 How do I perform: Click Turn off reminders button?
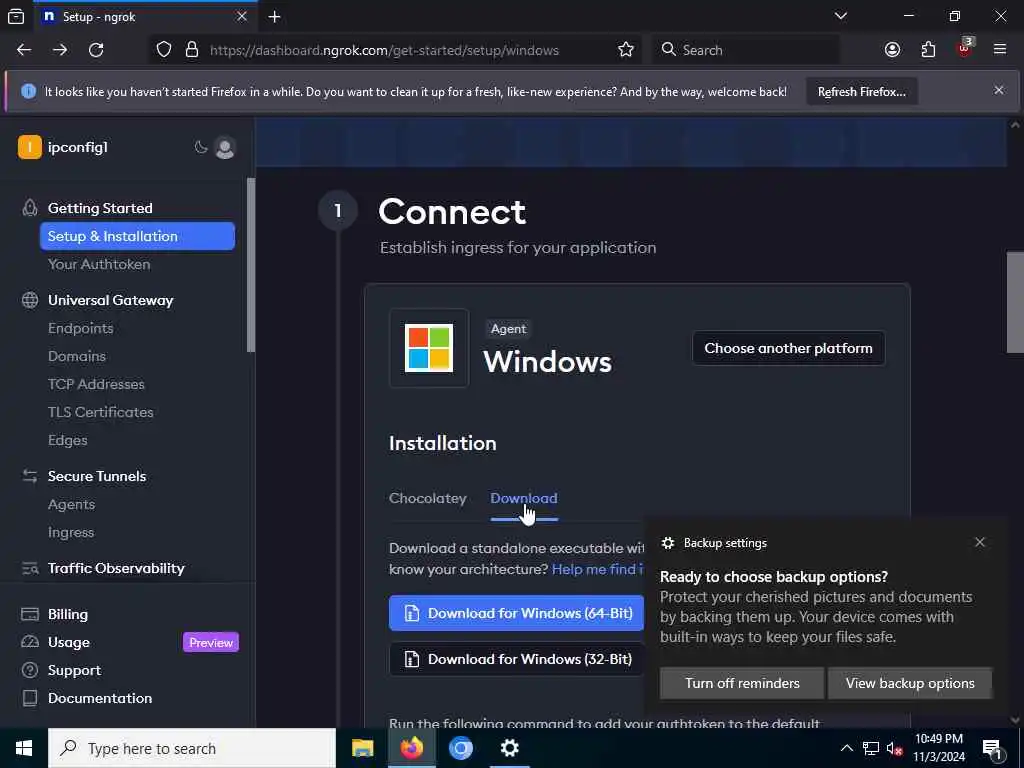[742, 683]
